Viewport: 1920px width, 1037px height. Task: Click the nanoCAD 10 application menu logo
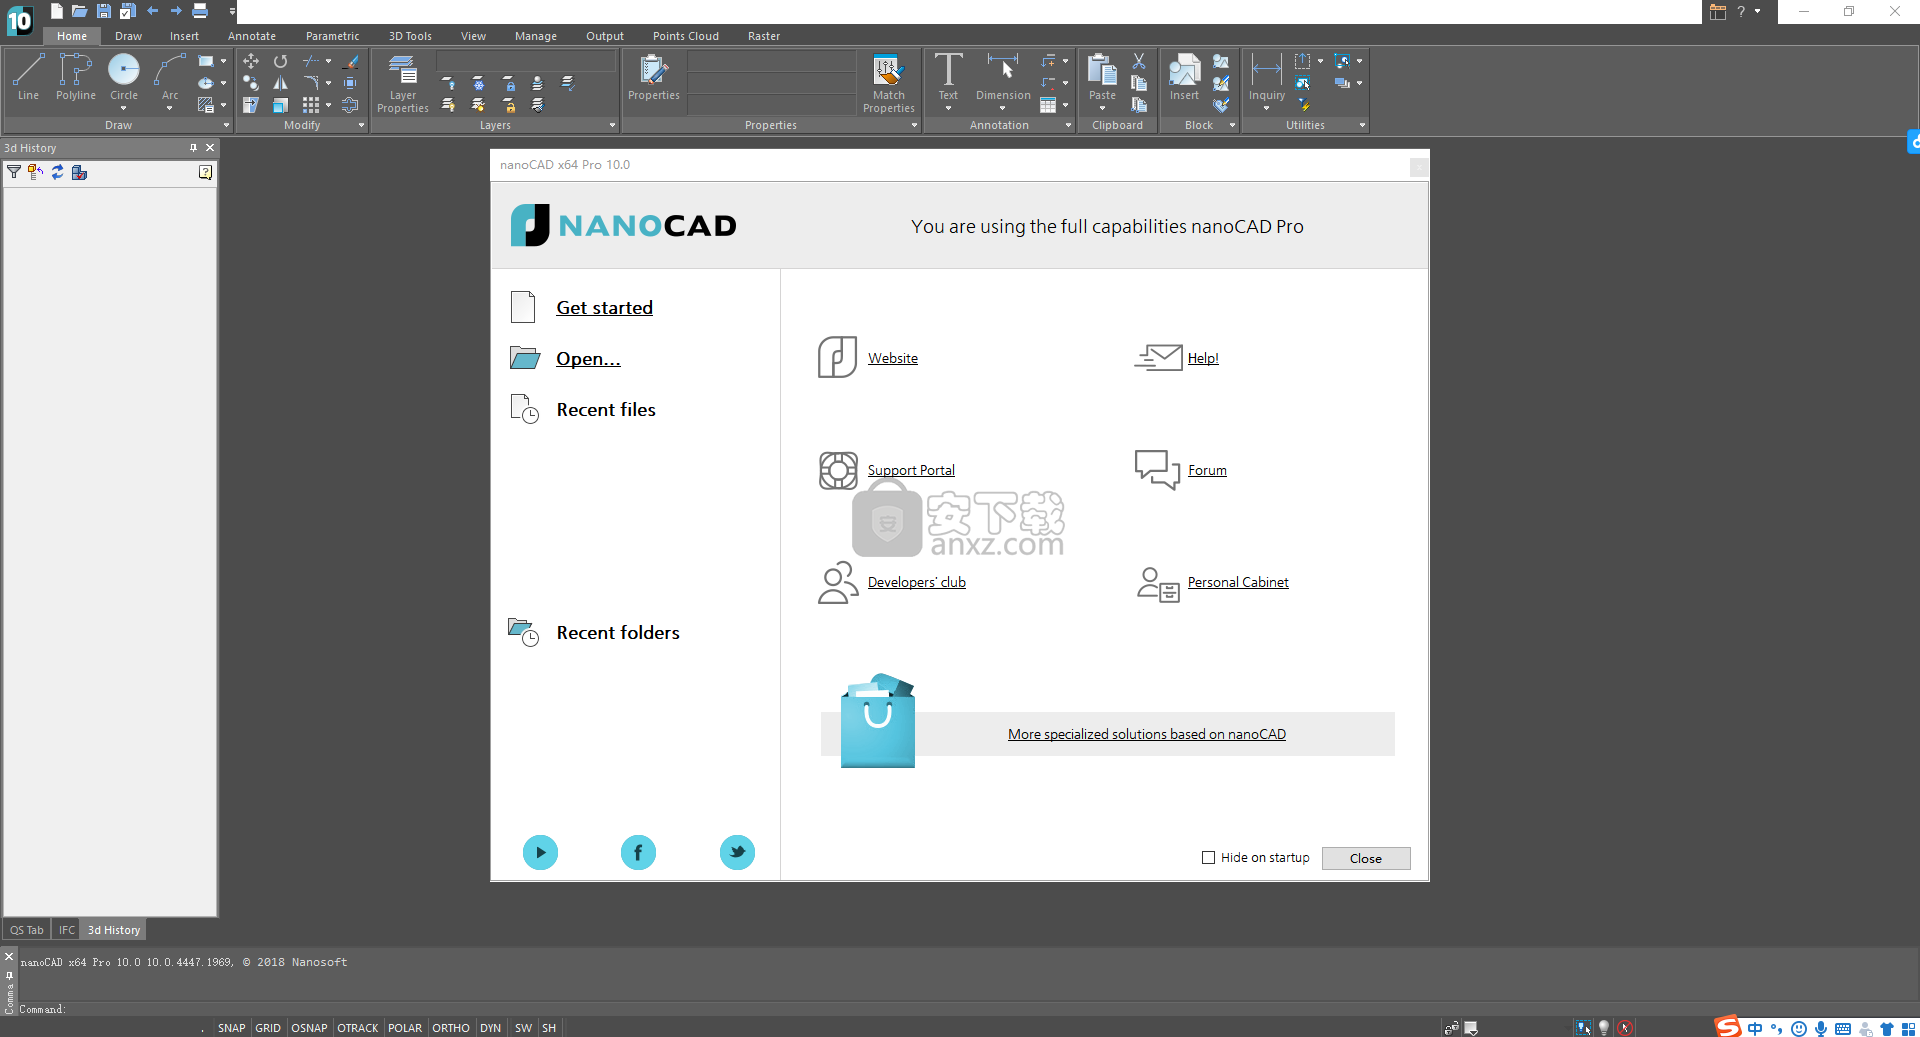pyautogui.click(x=19, y=19)
